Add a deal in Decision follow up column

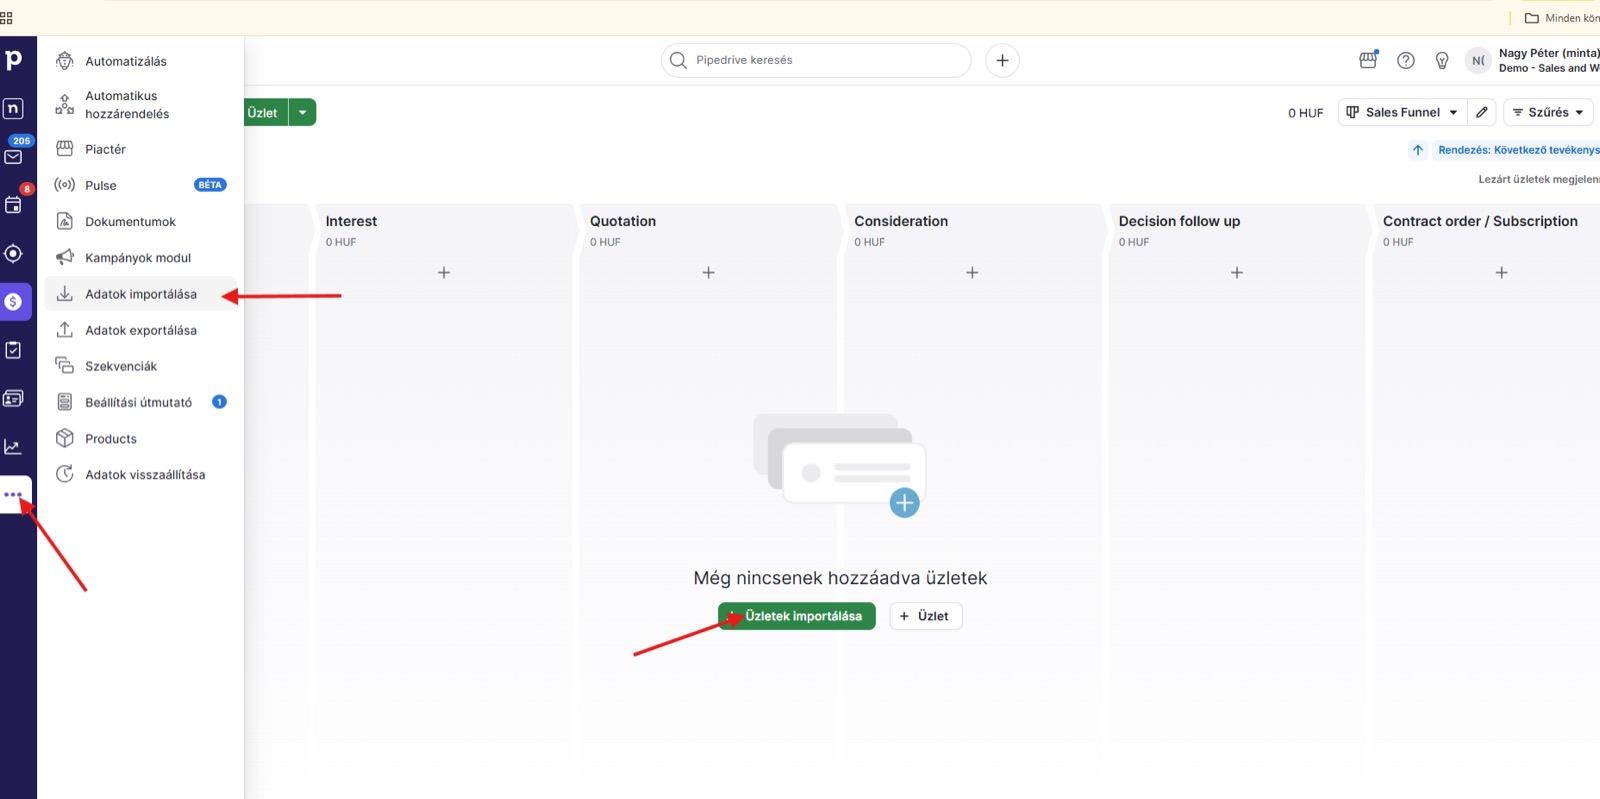pyautogui.click(x=1237, y=272)
